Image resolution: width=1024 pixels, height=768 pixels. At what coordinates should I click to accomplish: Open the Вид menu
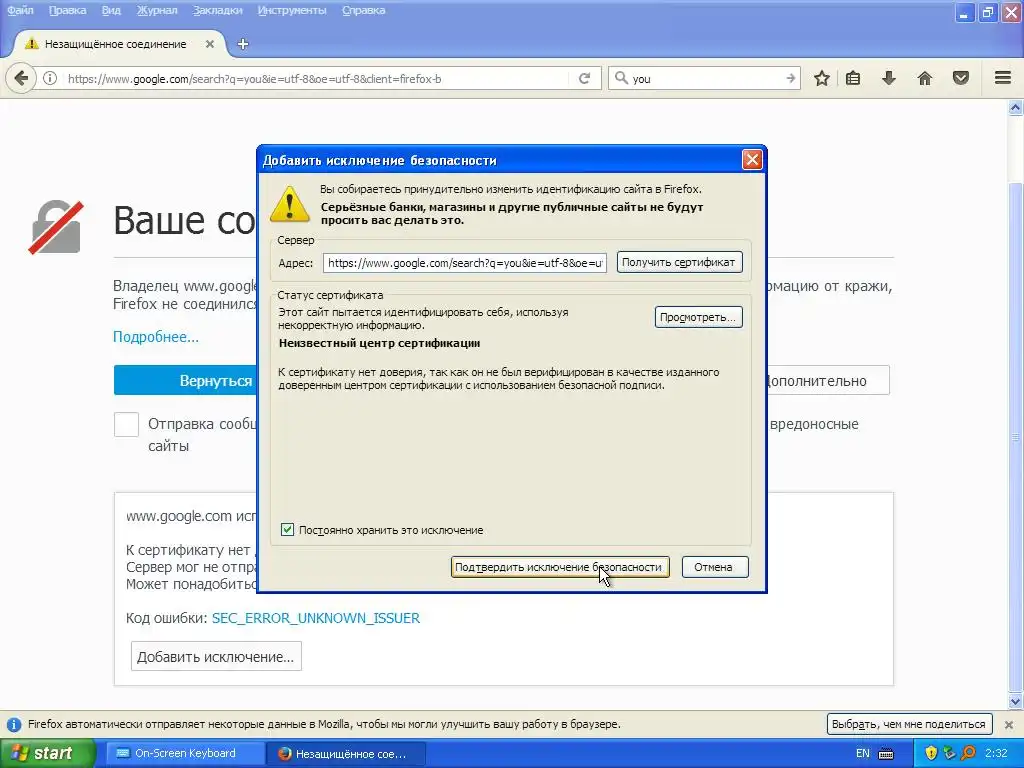coord(111,10)
